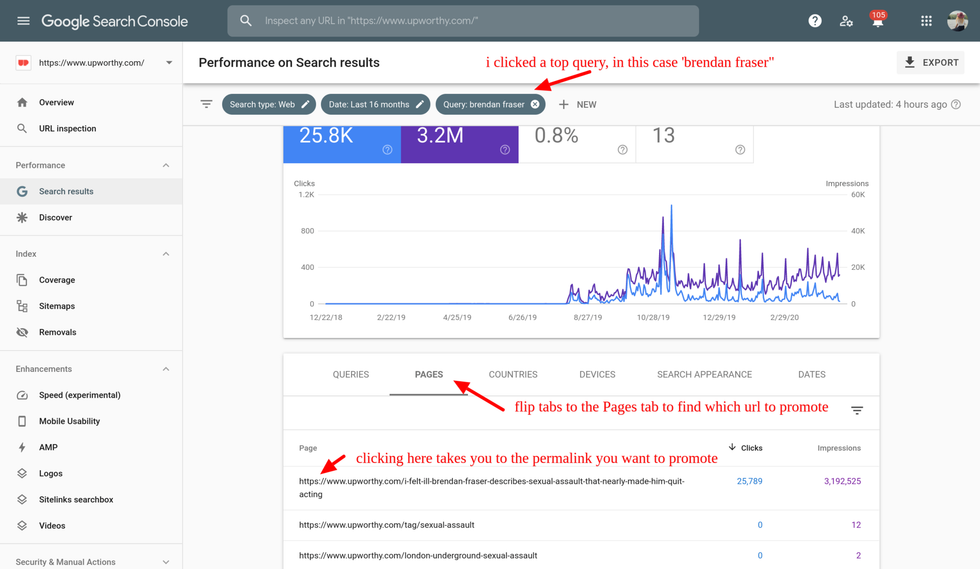
Task: Remove the brendan fraser query filter
Action: (x=535, y=104)
